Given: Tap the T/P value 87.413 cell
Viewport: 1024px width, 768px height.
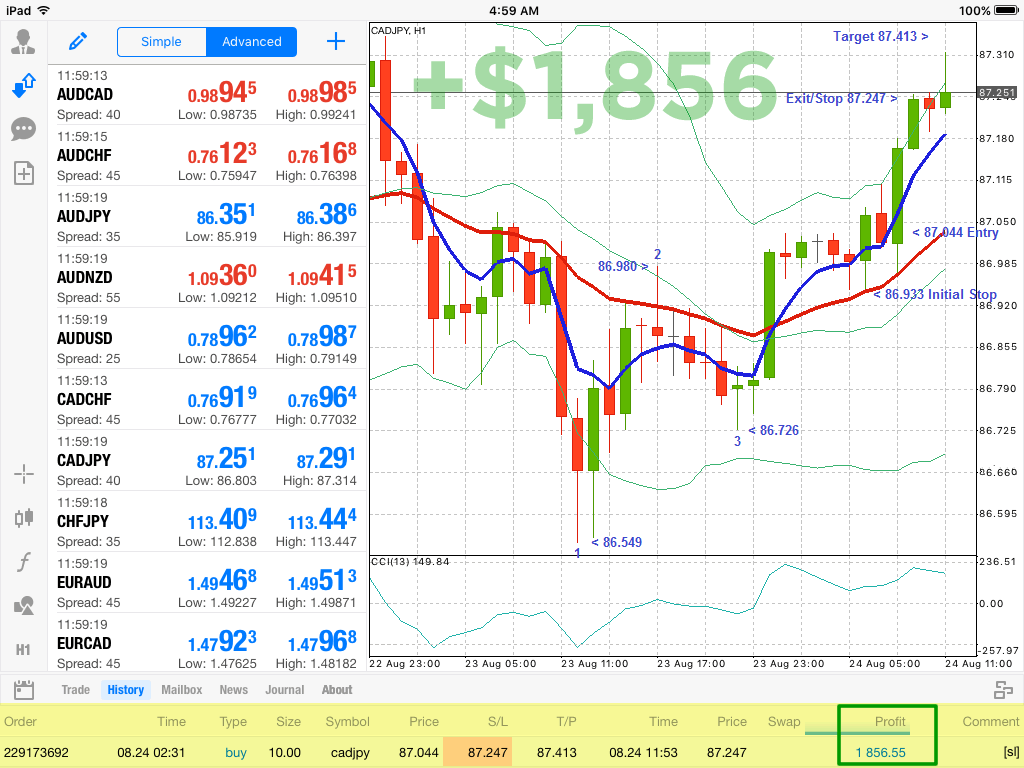Looking at the screenshot, I should tap(556, 752).
